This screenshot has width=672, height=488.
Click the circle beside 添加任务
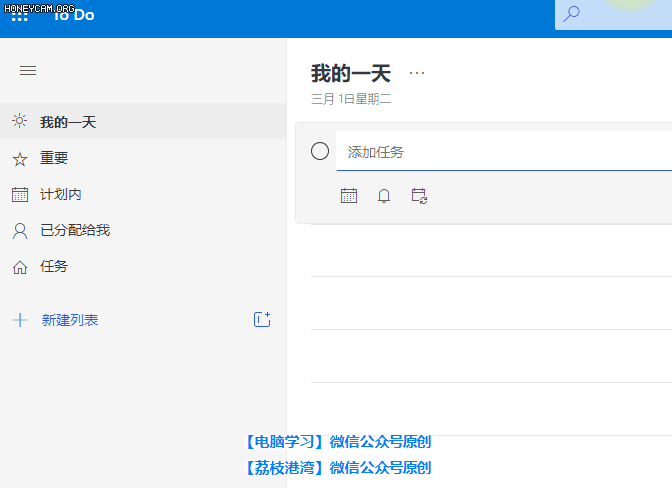click(x=320, y=151)
